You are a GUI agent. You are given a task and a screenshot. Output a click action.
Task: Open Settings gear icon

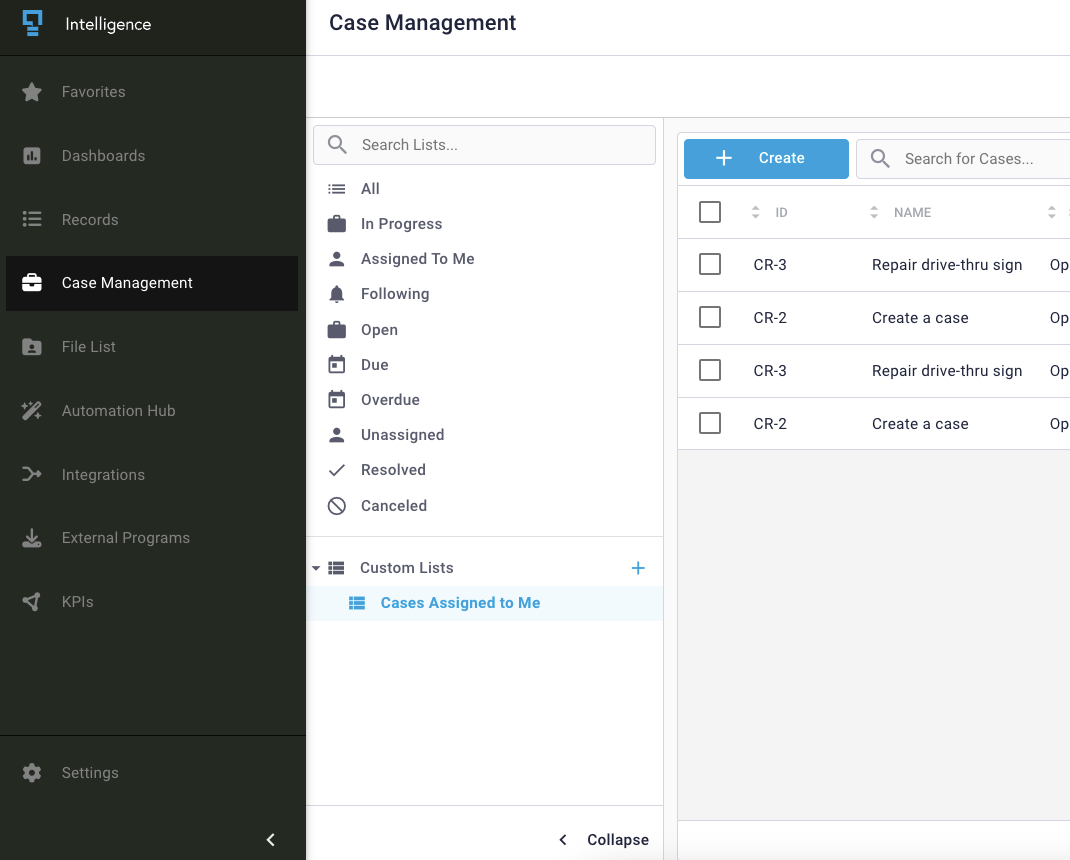click(31, 773)
